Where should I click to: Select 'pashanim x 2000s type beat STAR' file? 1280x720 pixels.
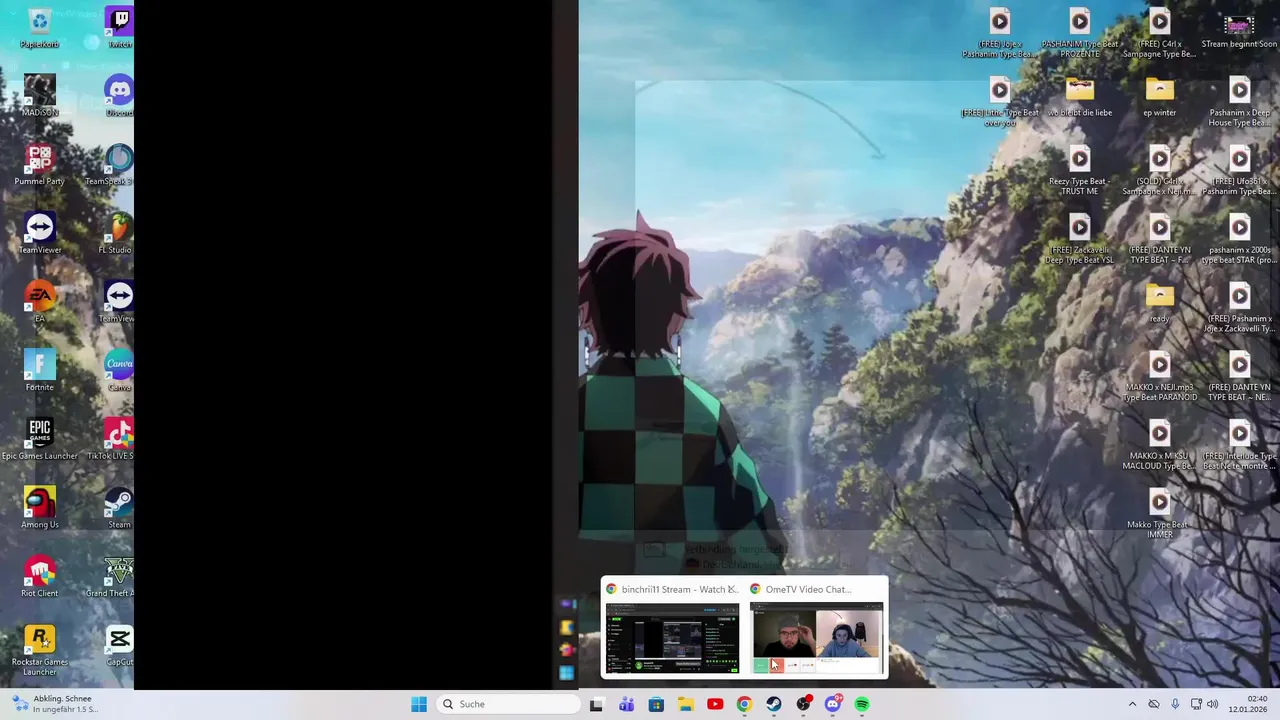click(1240, 239)
